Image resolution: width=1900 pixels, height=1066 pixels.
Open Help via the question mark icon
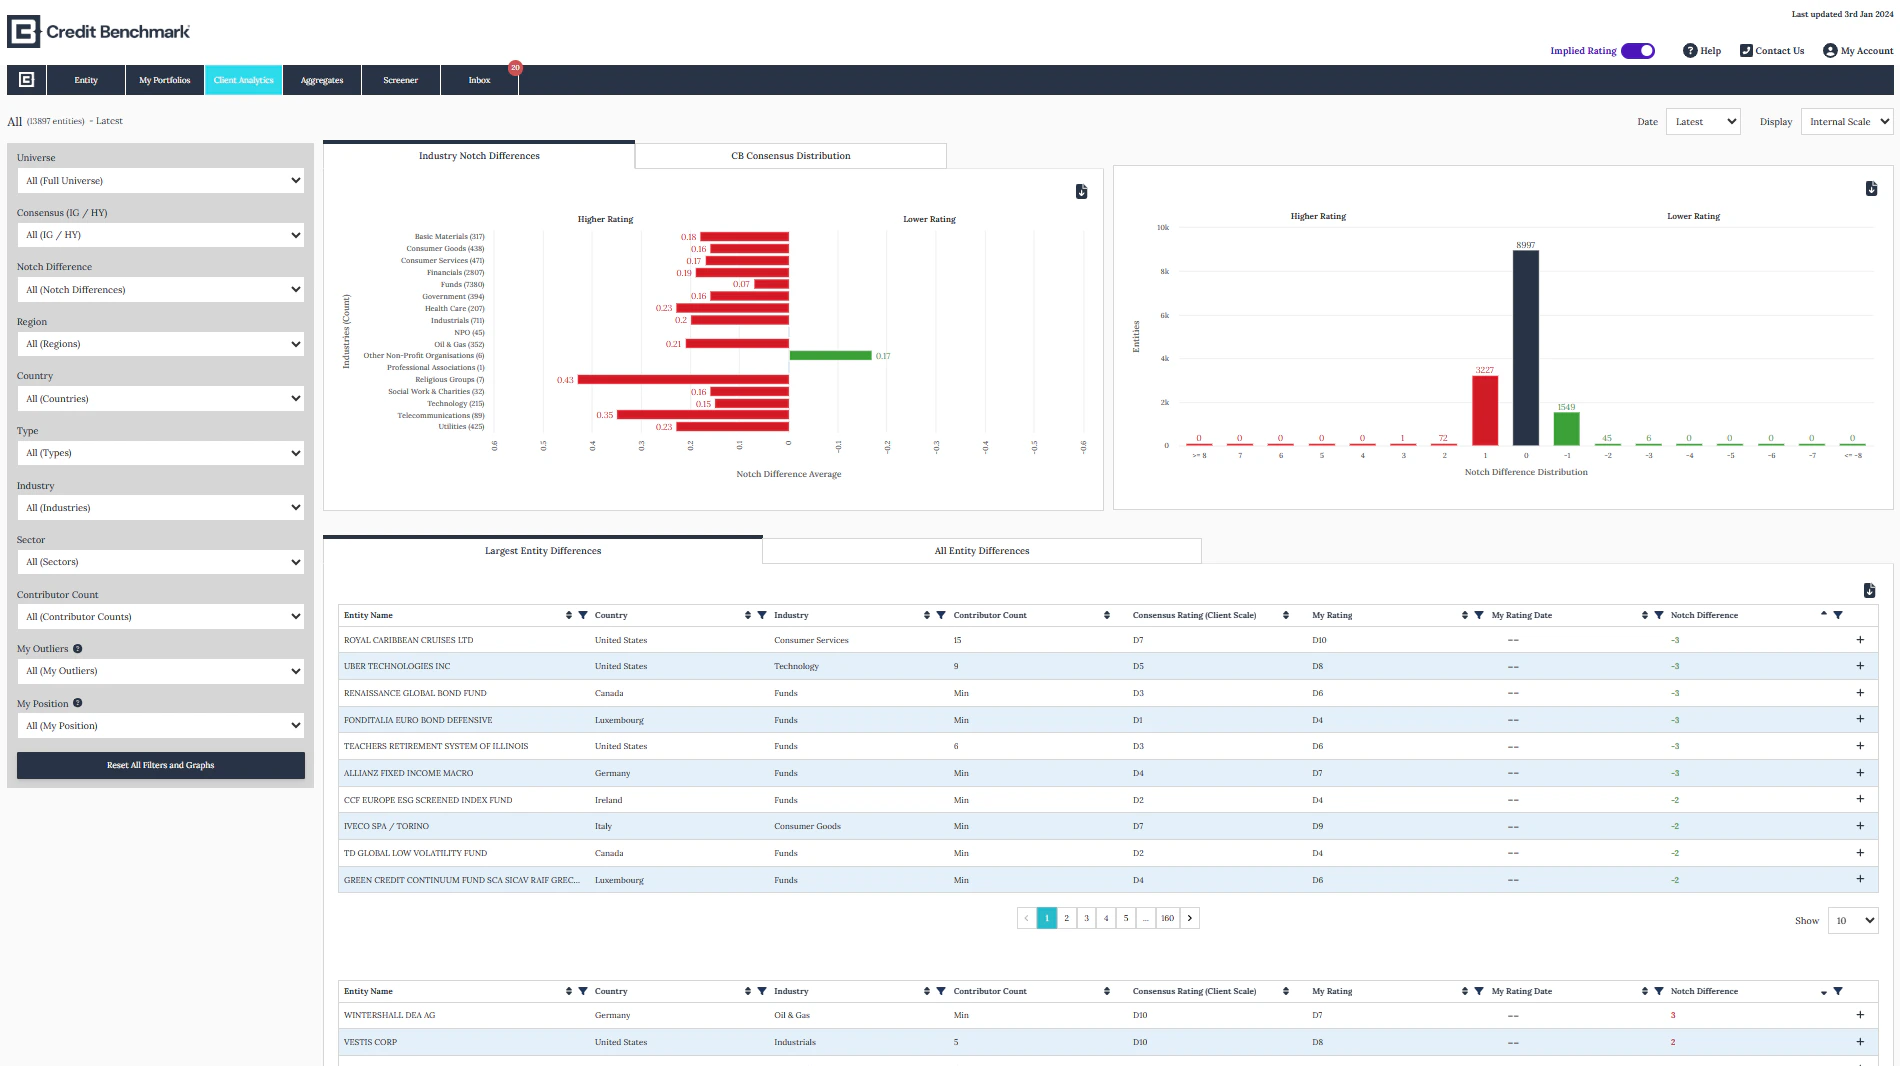coord(1690,50)
